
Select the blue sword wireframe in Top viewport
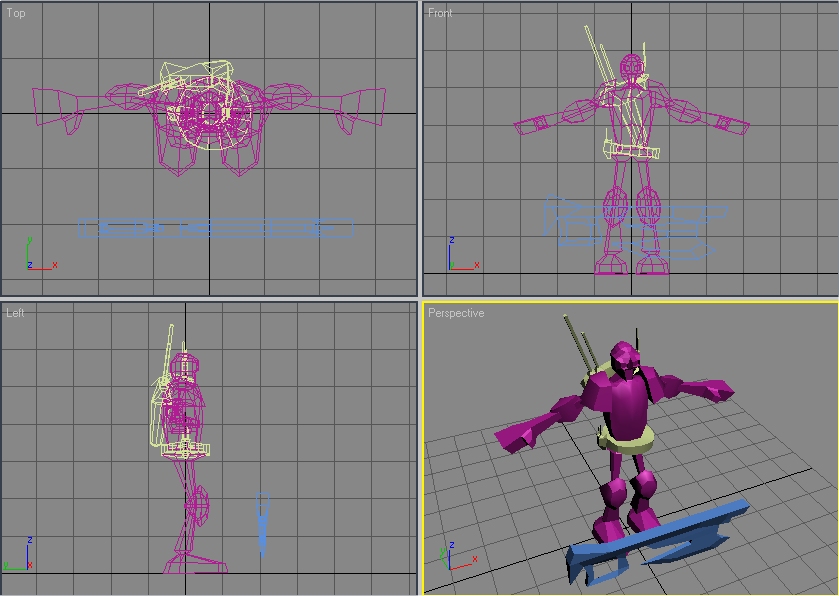[216, 228]
